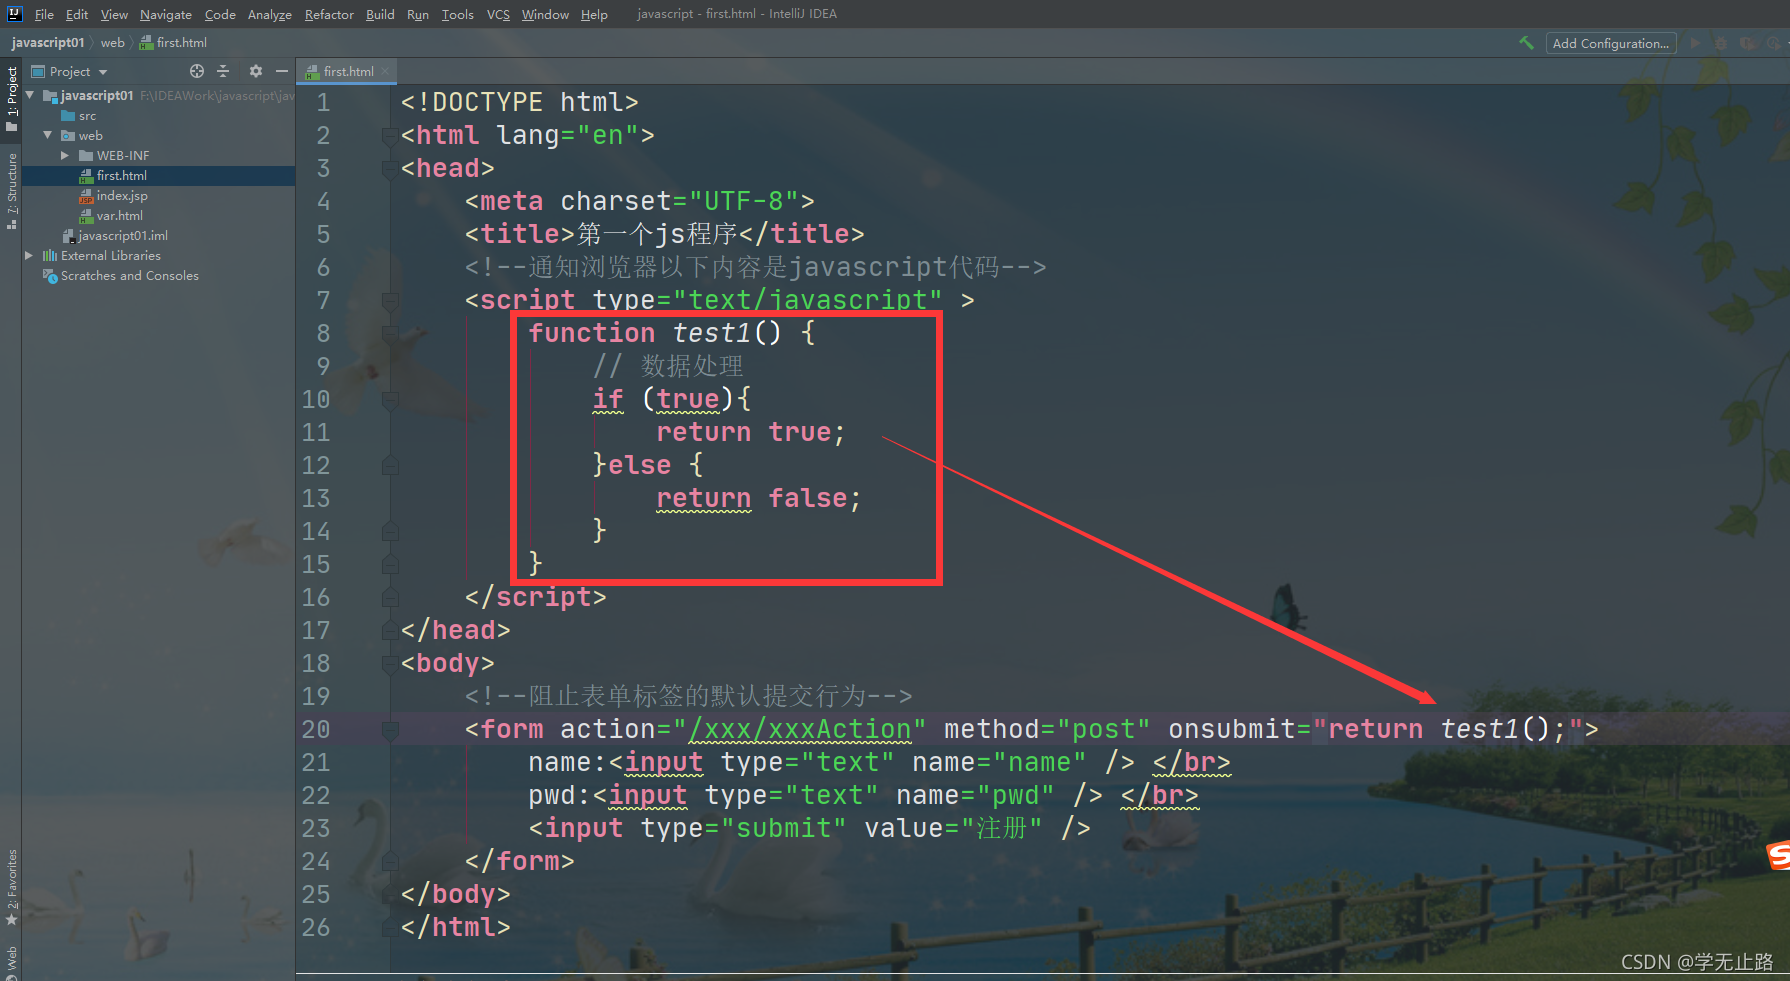Open the View menu

114,14
